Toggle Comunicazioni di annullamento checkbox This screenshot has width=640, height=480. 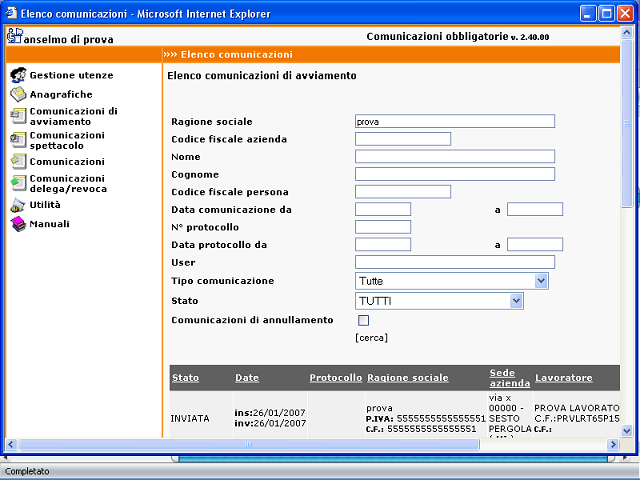pyautogui.click(x=363, y=320)
